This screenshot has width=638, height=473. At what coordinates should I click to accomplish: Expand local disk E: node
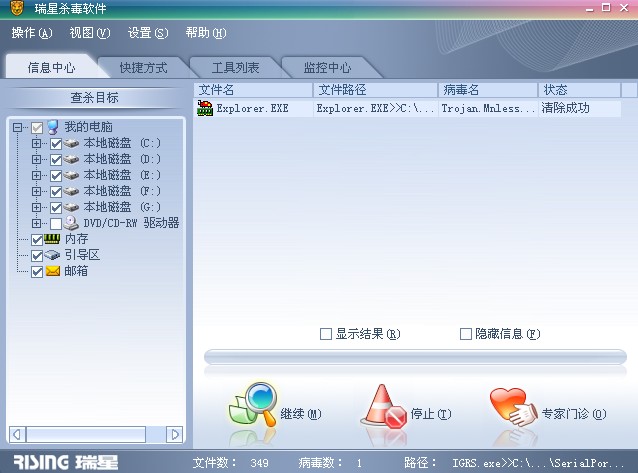[x=36, y=176]
